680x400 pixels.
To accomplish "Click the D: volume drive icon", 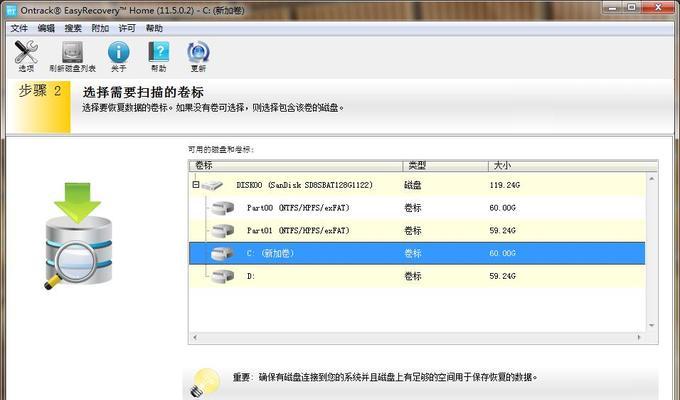I will tap(222, 276).
